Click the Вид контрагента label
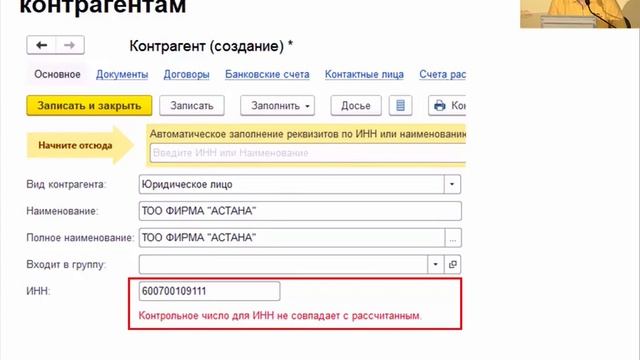The width and height of the screenshot is (640, 360). [66, 184]
